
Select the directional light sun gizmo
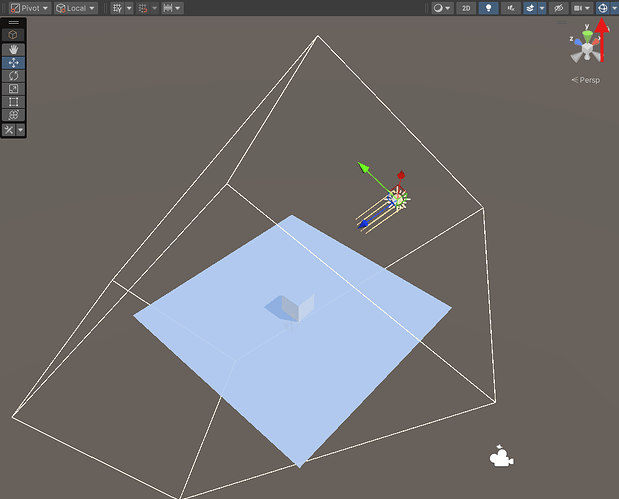click(399, 200)
